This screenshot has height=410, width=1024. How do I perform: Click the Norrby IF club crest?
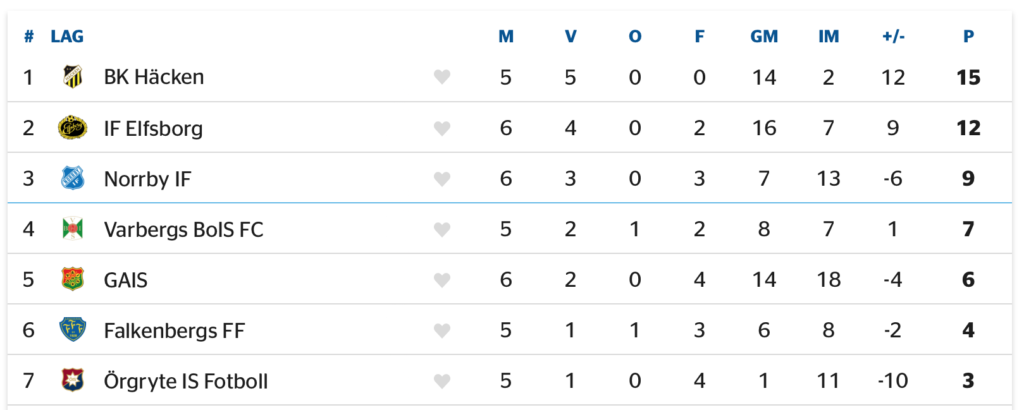73,179
